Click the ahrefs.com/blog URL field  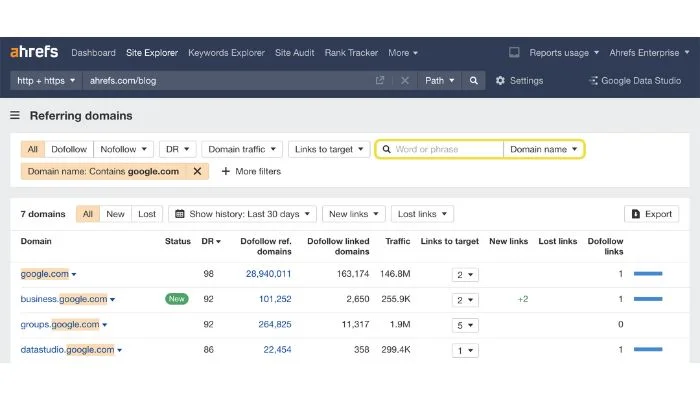pos(228,81)
